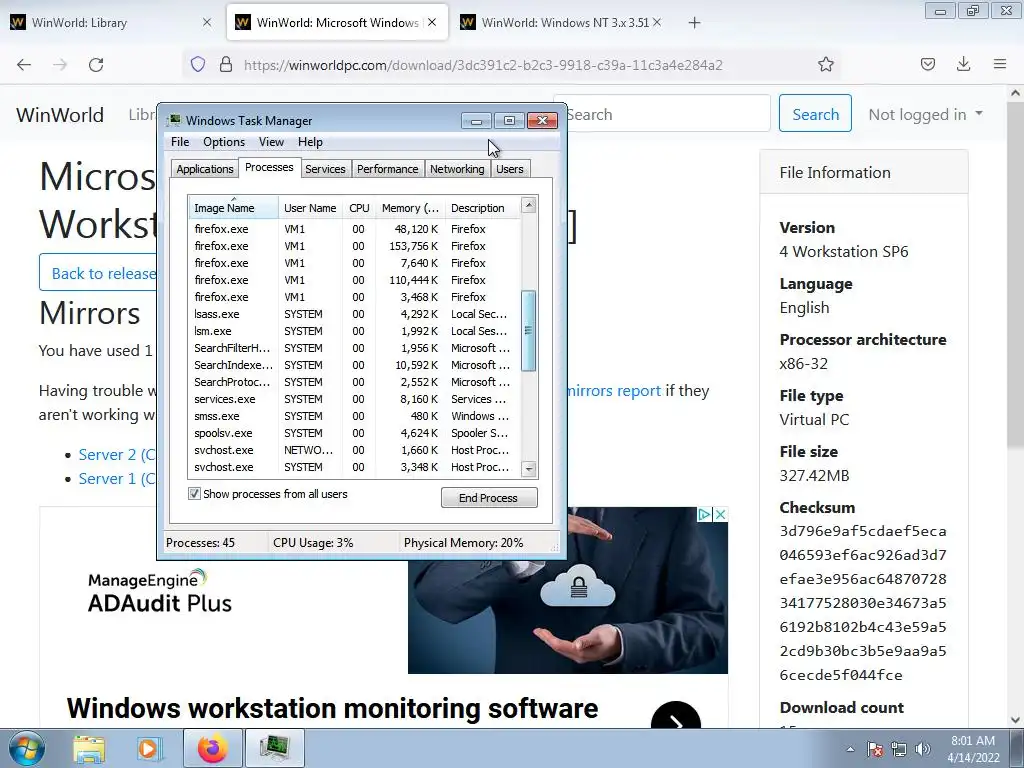Bookmark this page with the star icon
Image resolution: width=1024 pixels, height=768 pixels.
[x=826, y=65]
